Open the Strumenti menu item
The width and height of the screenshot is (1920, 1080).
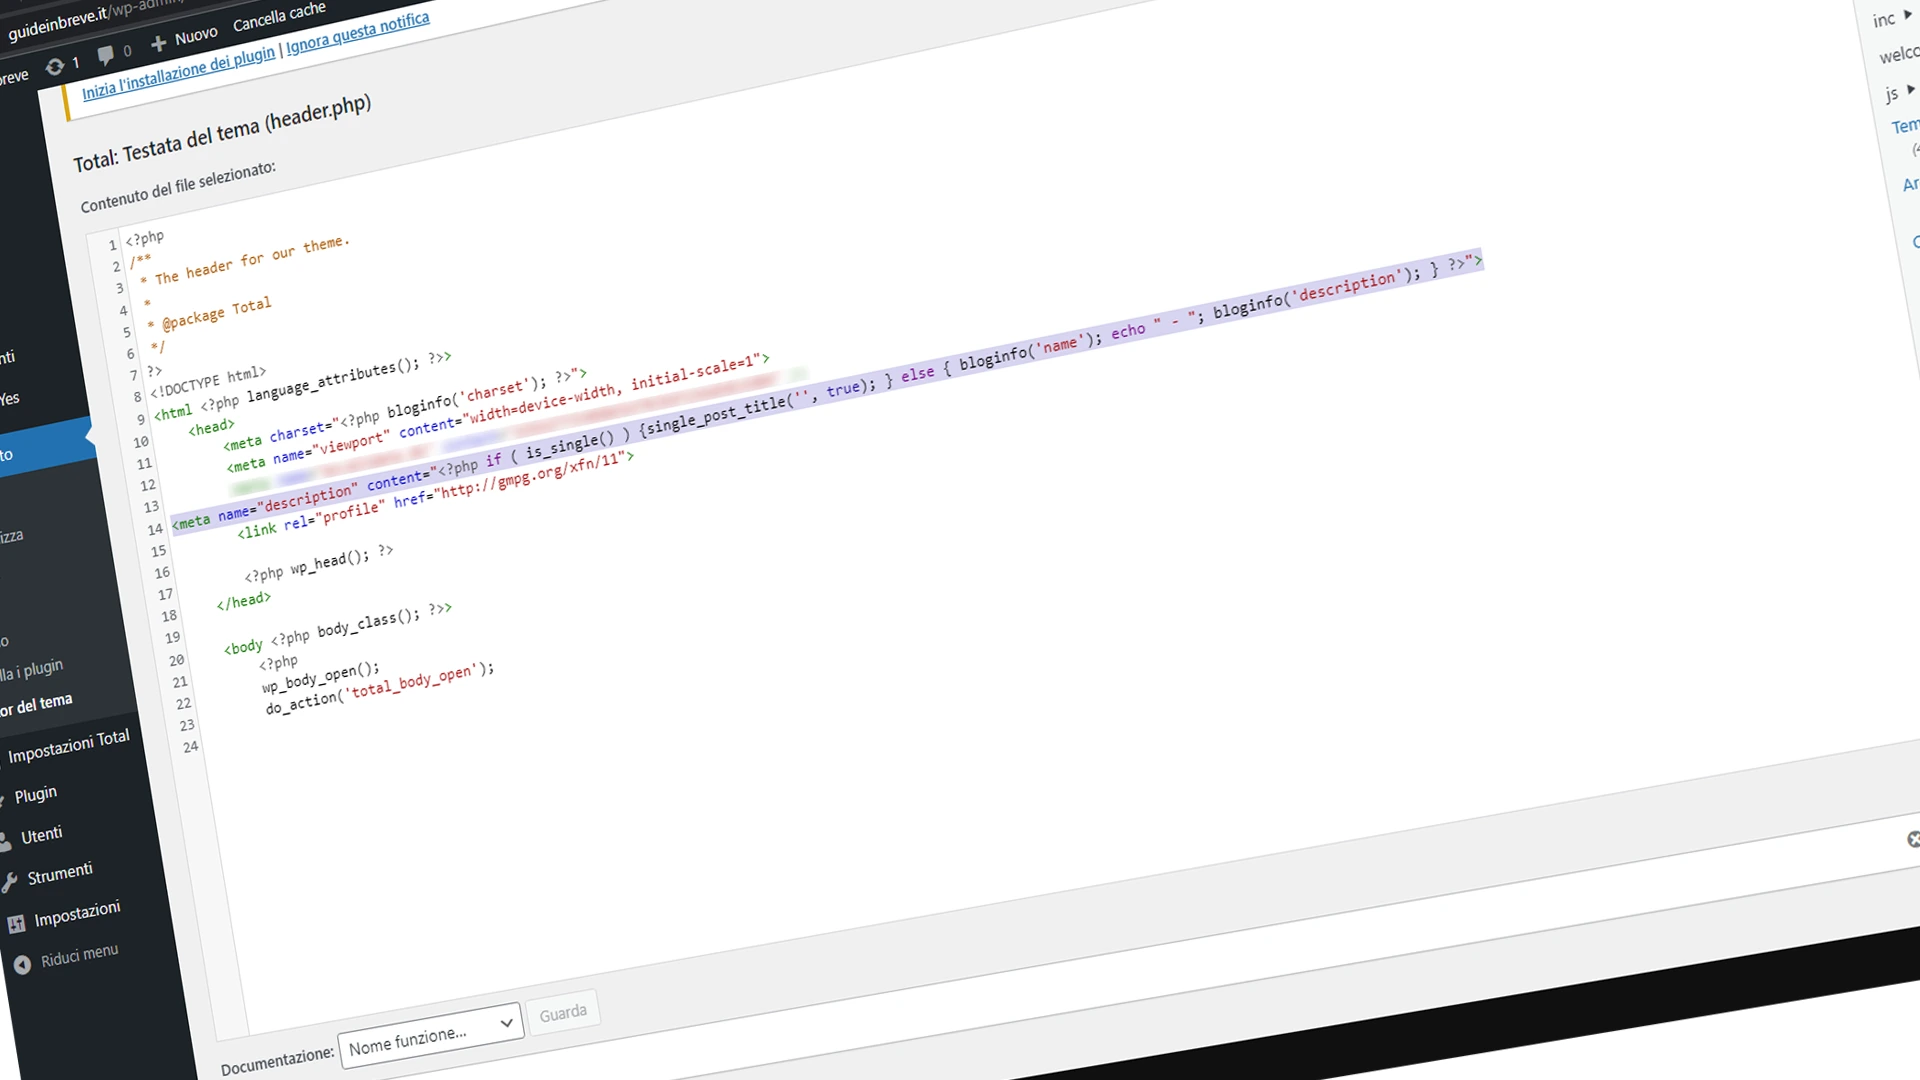[59, 874]
